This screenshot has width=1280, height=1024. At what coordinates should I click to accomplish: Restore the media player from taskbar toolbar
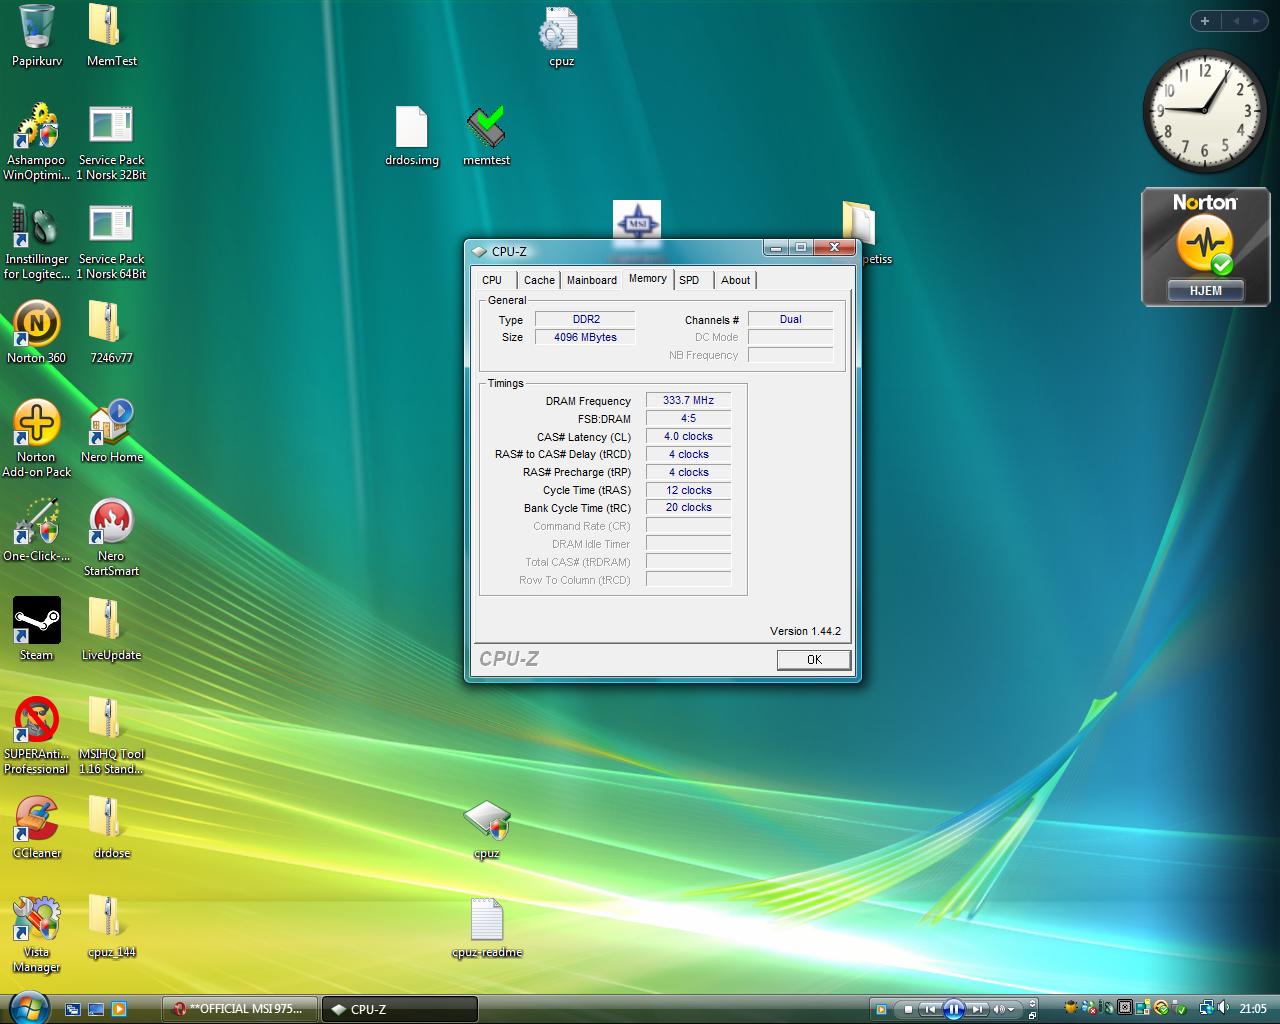pos(1032,1016)
